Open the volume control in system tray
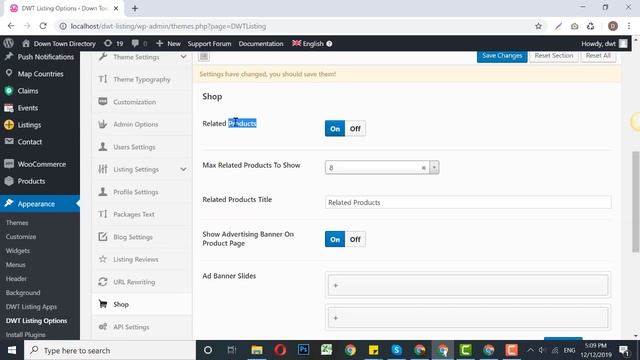This screenshot has width=640, height=360. point(542,350)
